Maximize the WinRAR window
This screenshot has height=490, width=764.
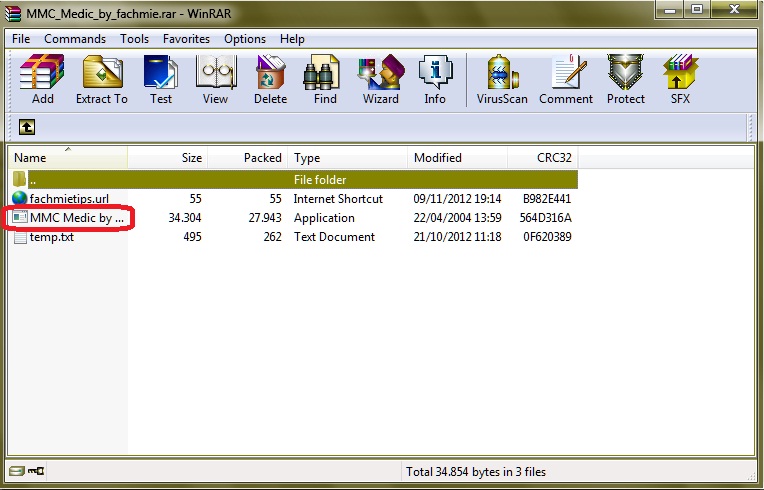click(698, 10)
